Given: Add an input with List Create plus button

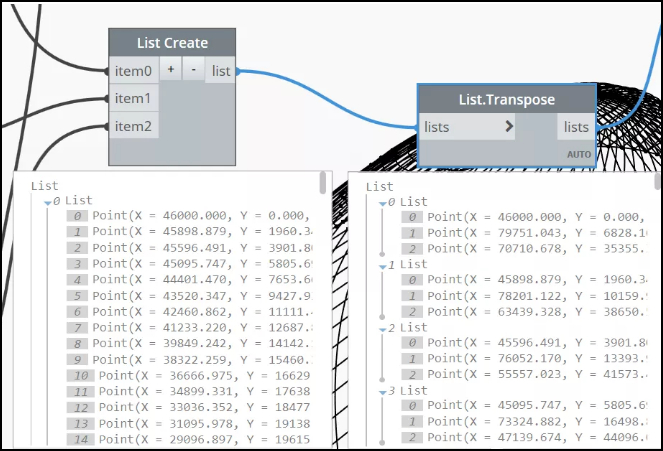Looking at the screenshot, I should [x=171, y=69].
